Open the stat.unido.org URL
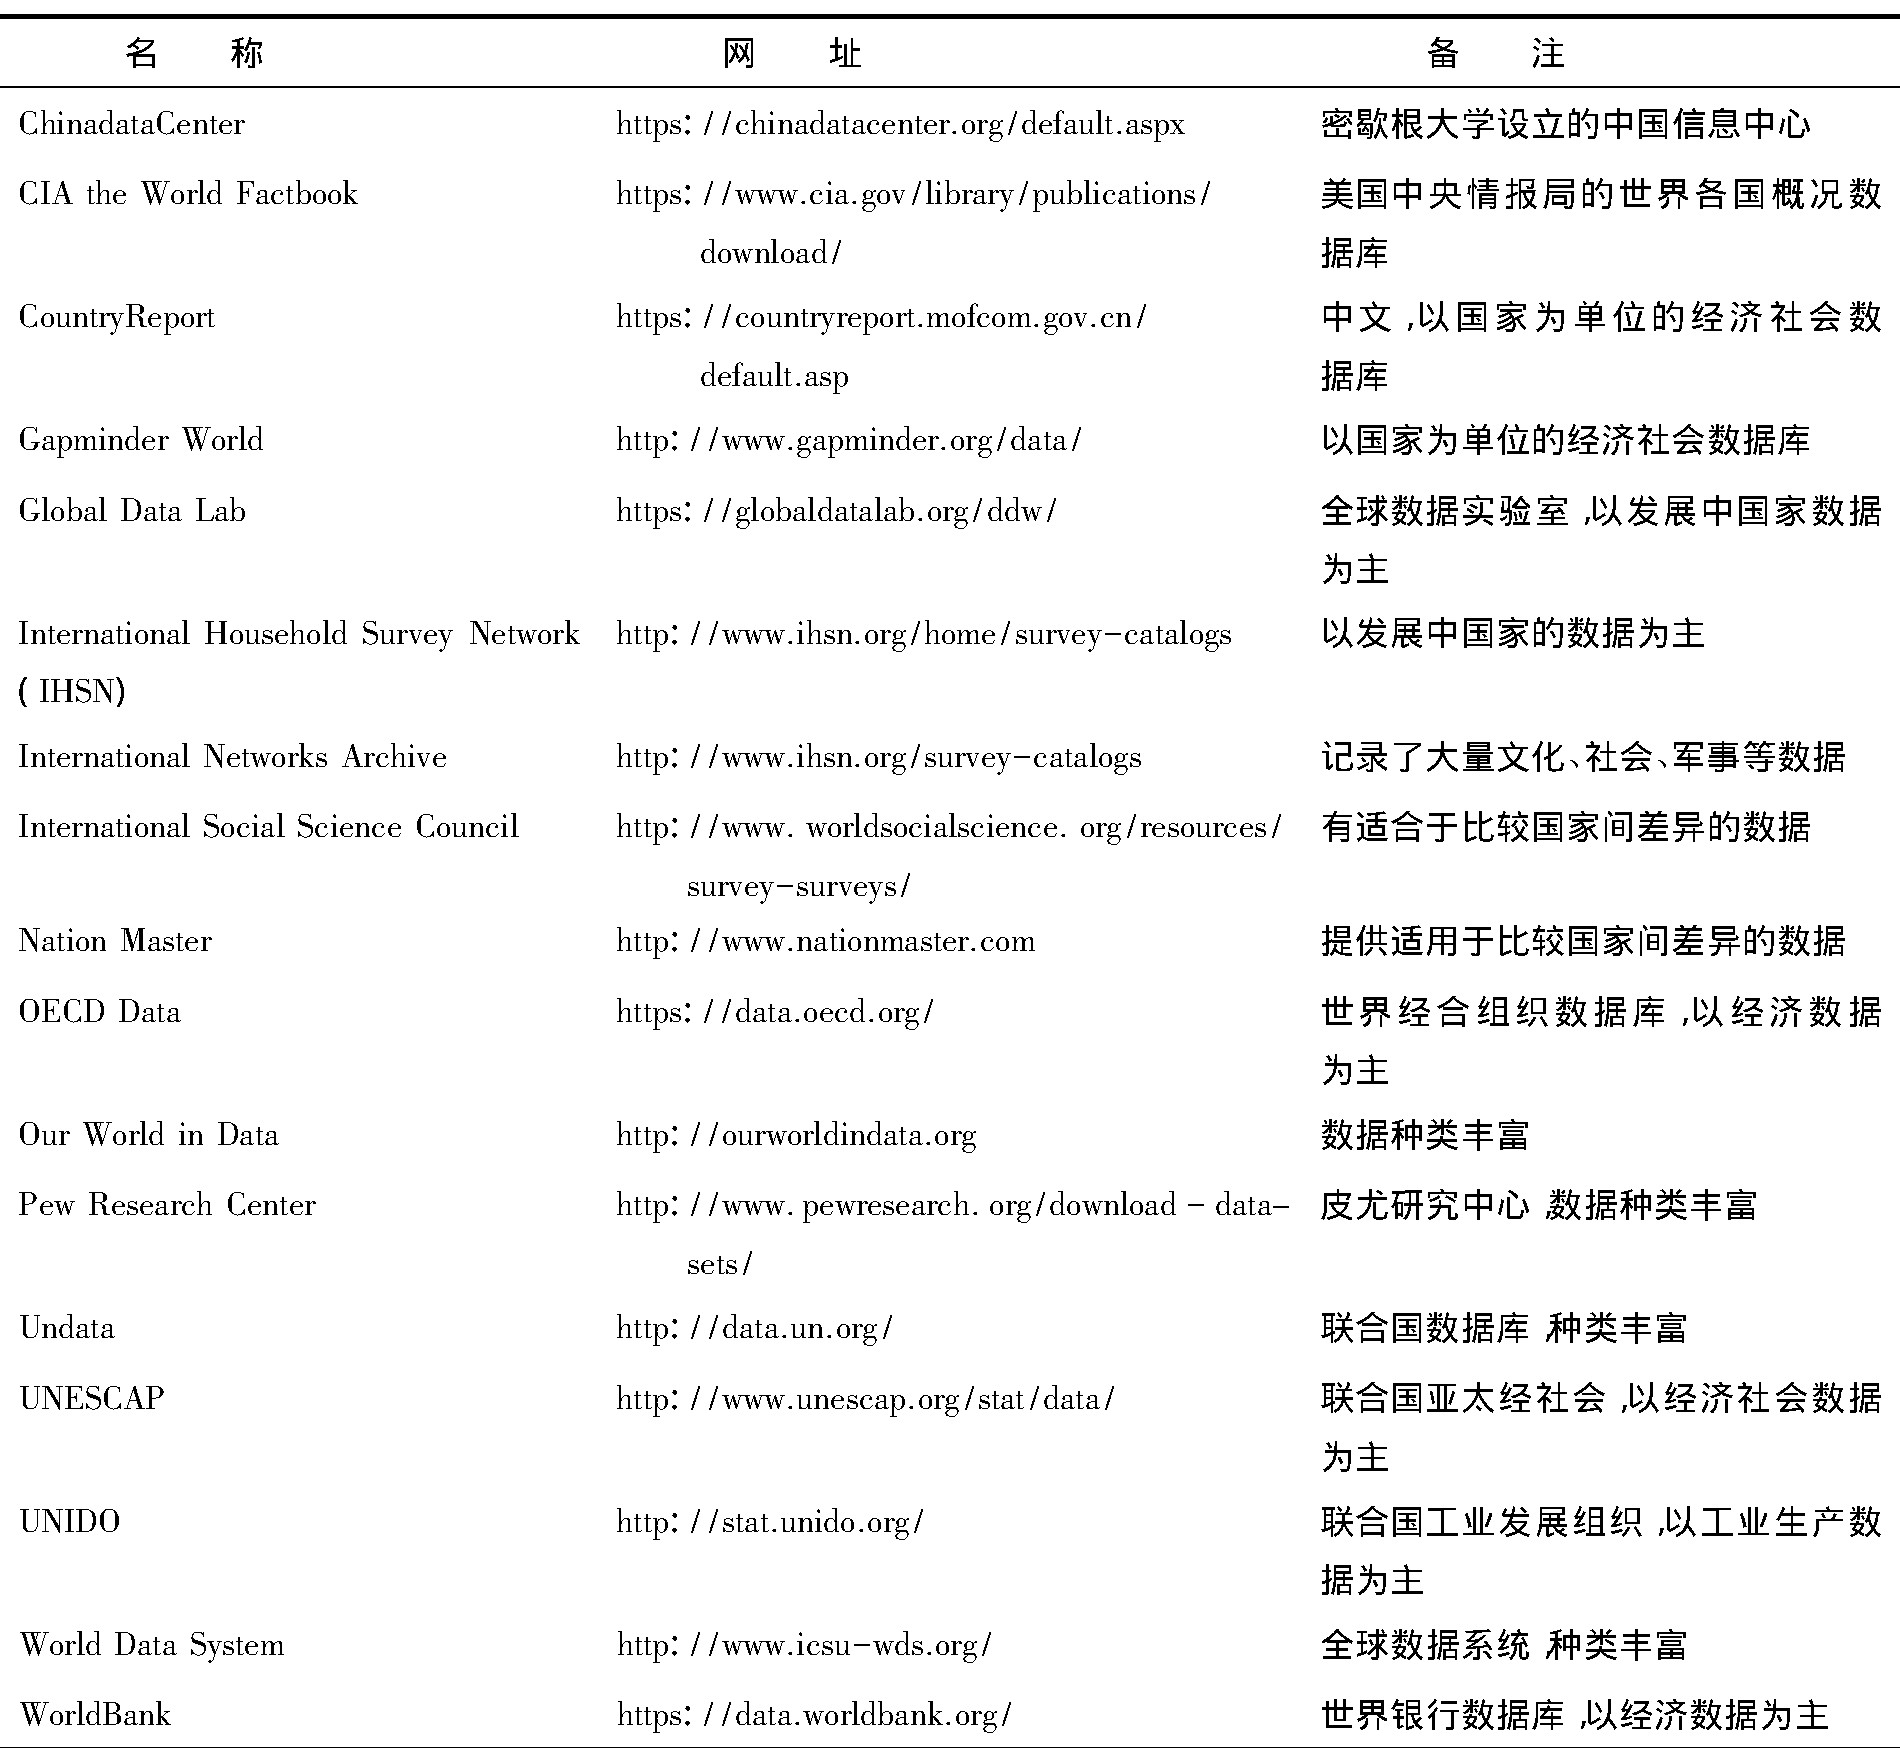Viewport: 1900px width, 1748px height. click(770, 1523)
